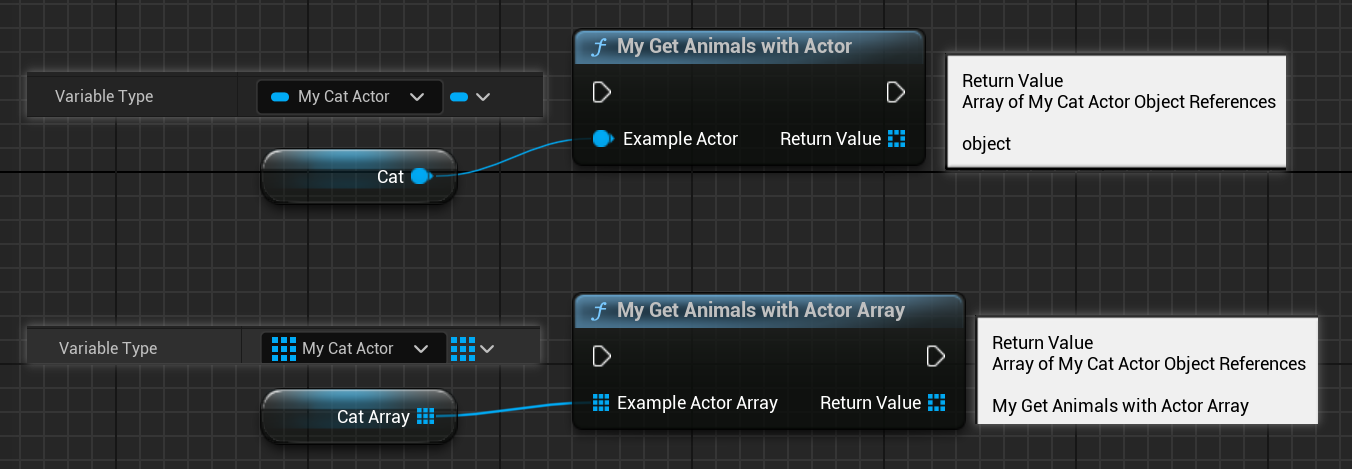Click output exec pin of Actor Array node
This screenshot has height=469, width=1352.
936,356
